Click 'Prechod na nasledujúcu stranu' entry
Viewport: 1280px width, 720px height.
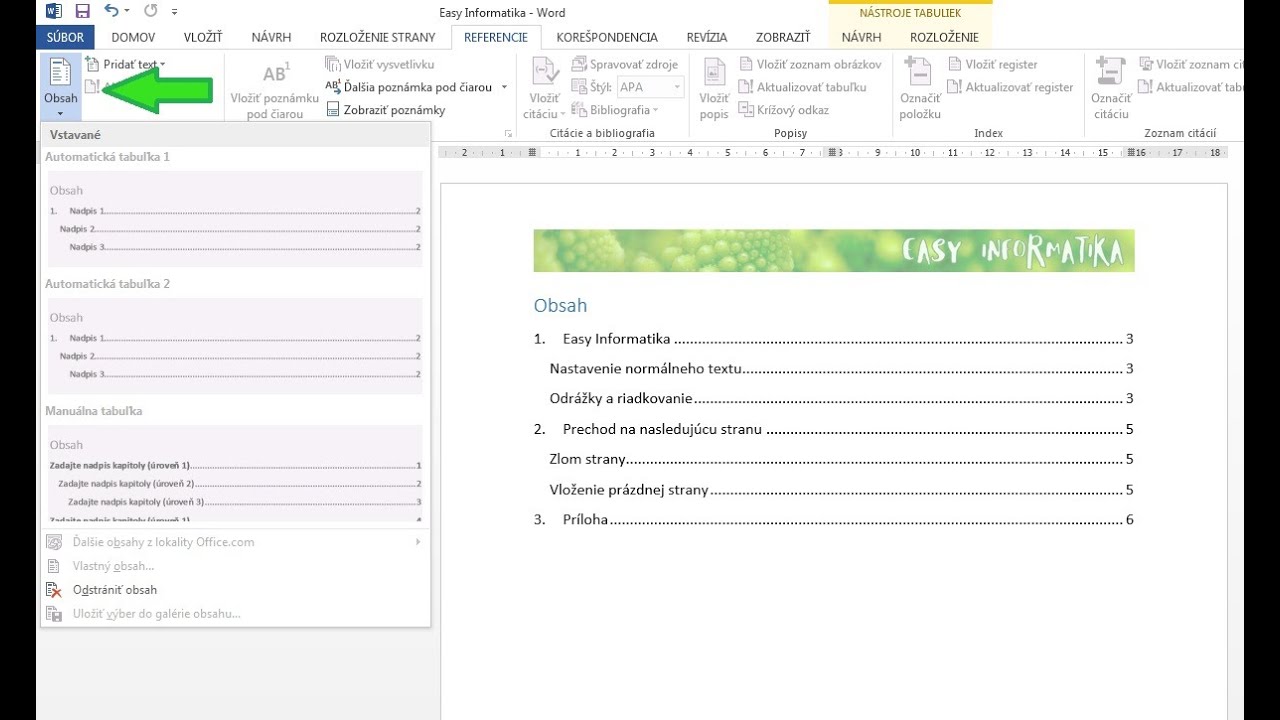click(x=833, y=430)
